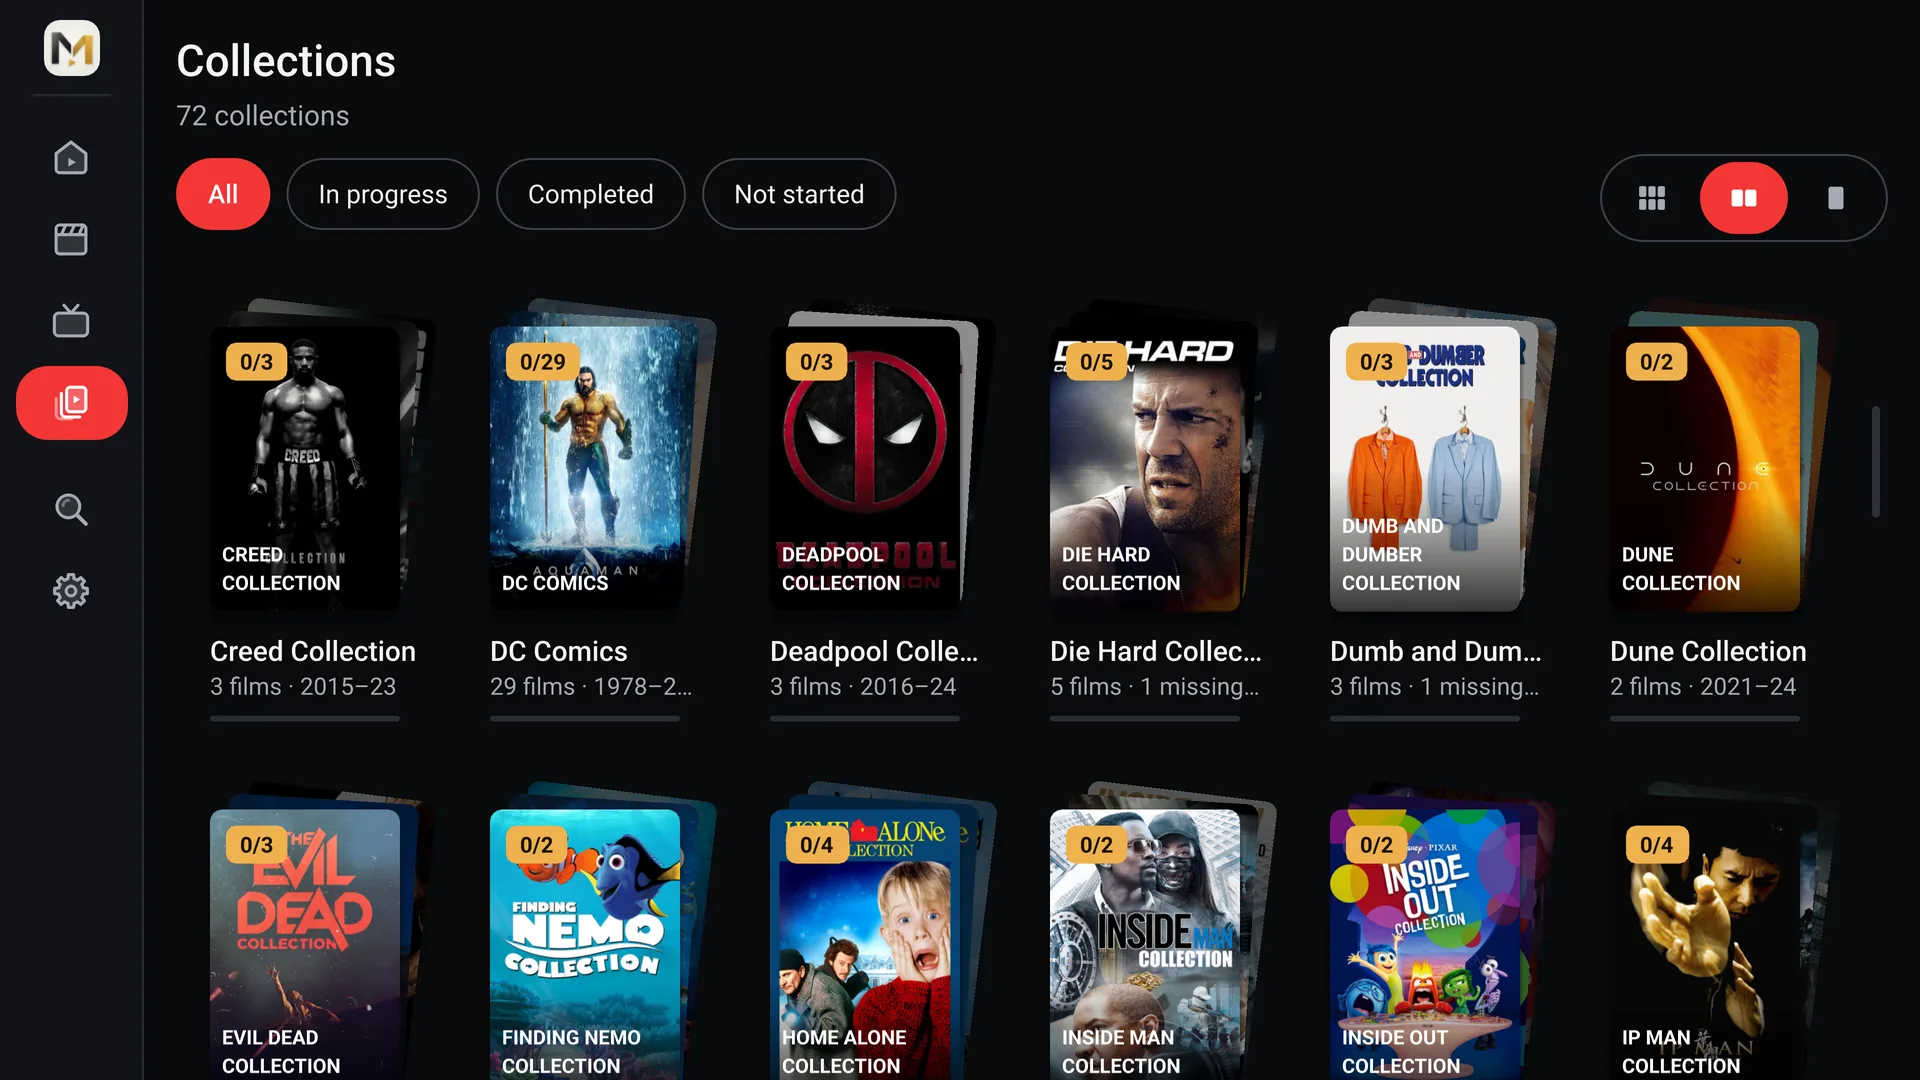The width and height of the screenshot is (1920, 1080).
Task: Click the 0/3 badge on Dumb and Dumber
Action: tap(1376, 362)
